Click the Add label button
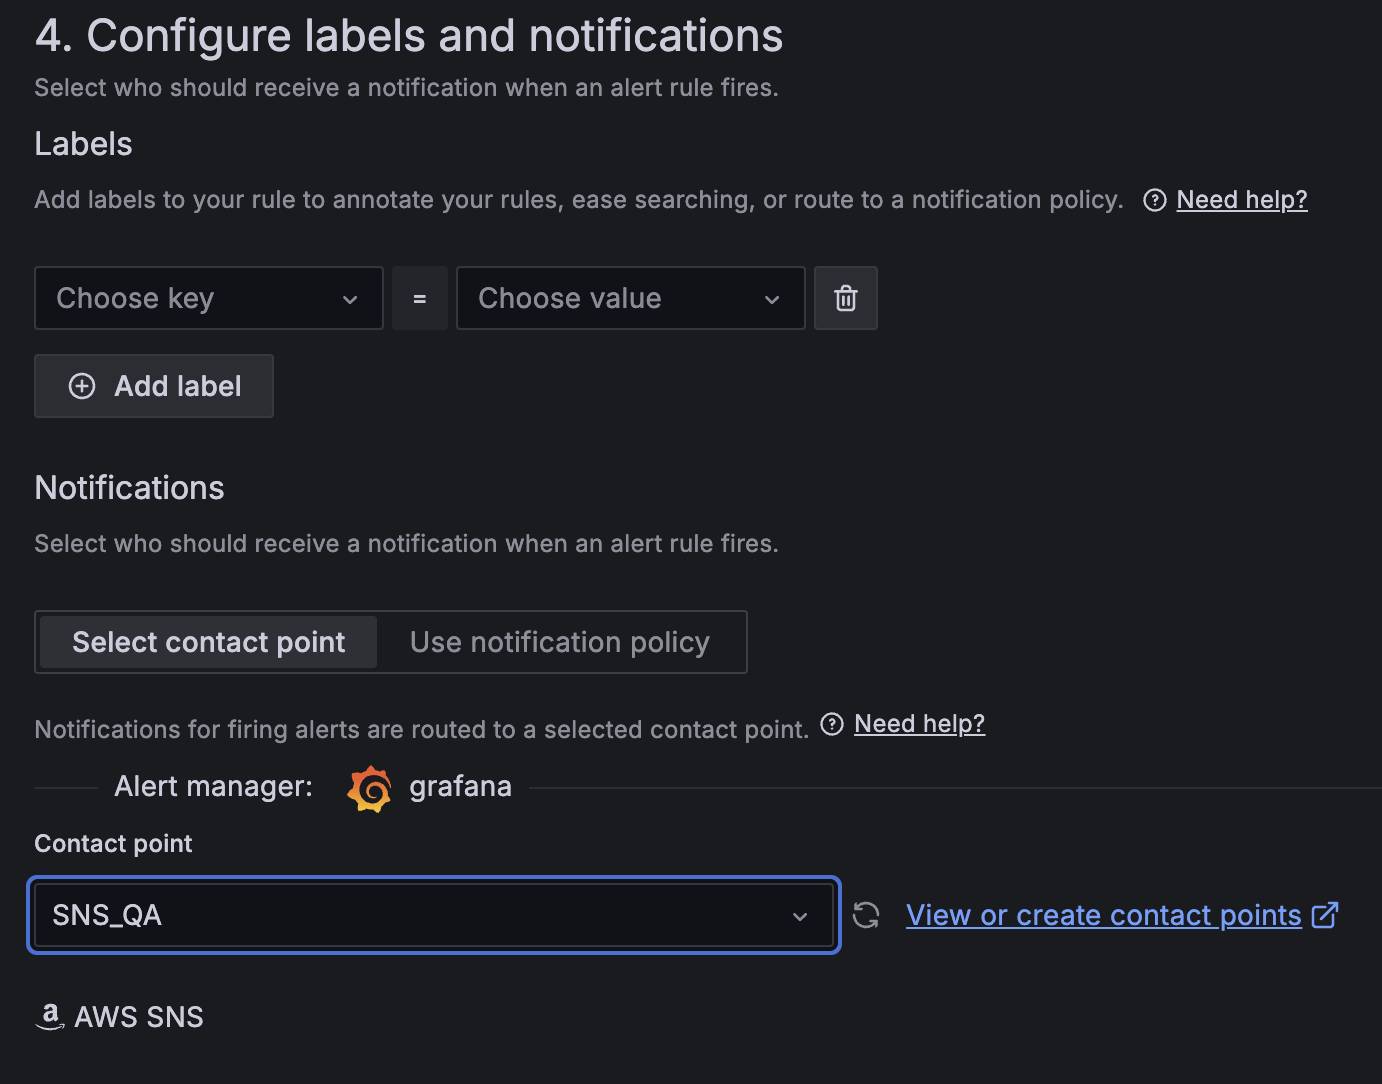The height and width of the screenshot is (1084, 1382). (153, 386)
